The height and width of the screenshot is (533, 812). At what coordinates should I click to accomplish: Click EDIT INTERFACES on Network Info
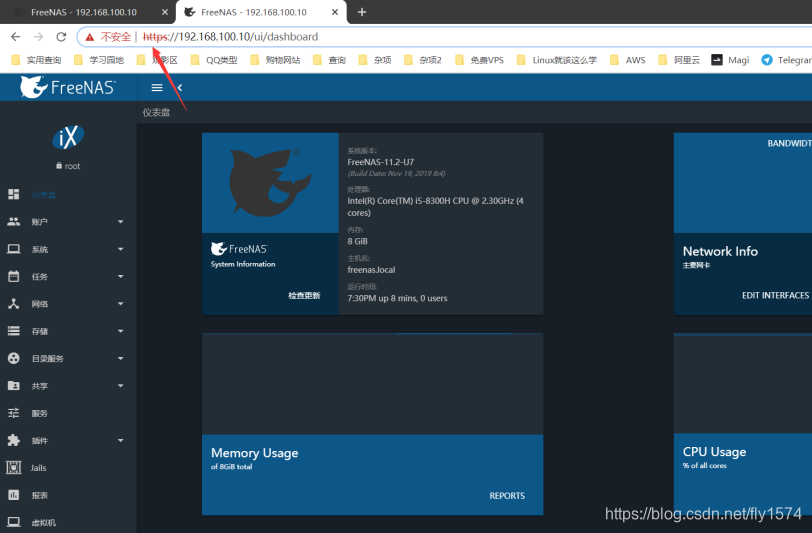coord(775,295)
